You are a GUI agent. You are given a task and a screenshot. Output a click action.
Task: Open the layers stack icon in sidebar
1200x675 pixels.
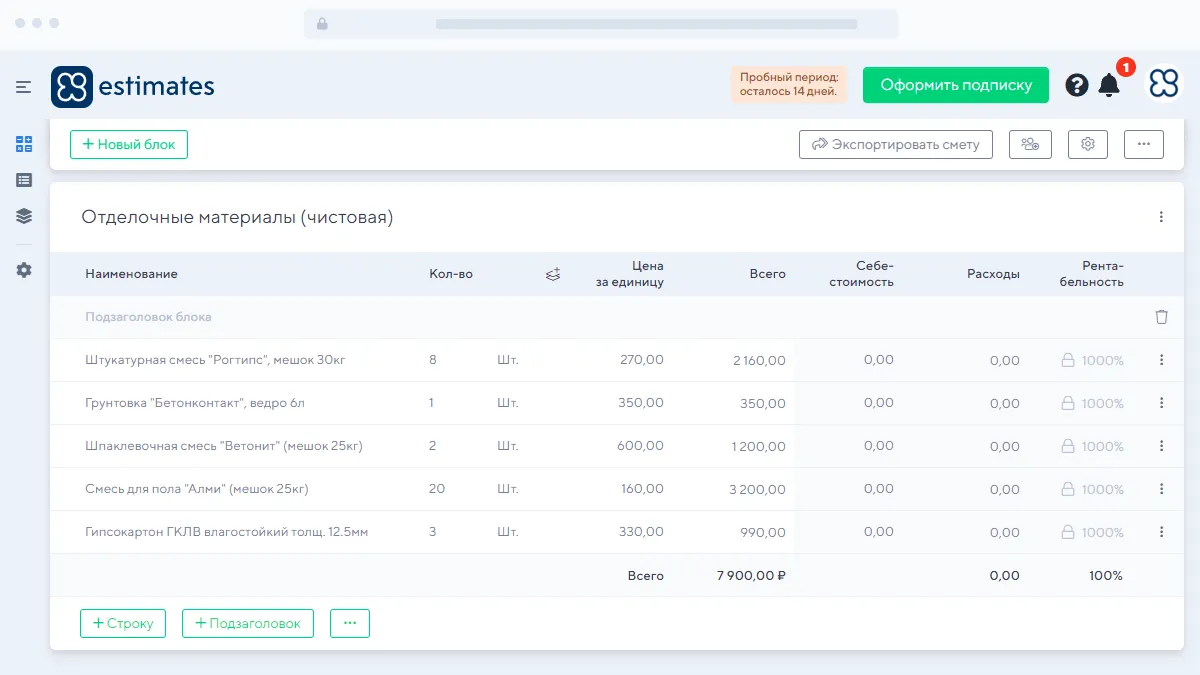(24, 216)
